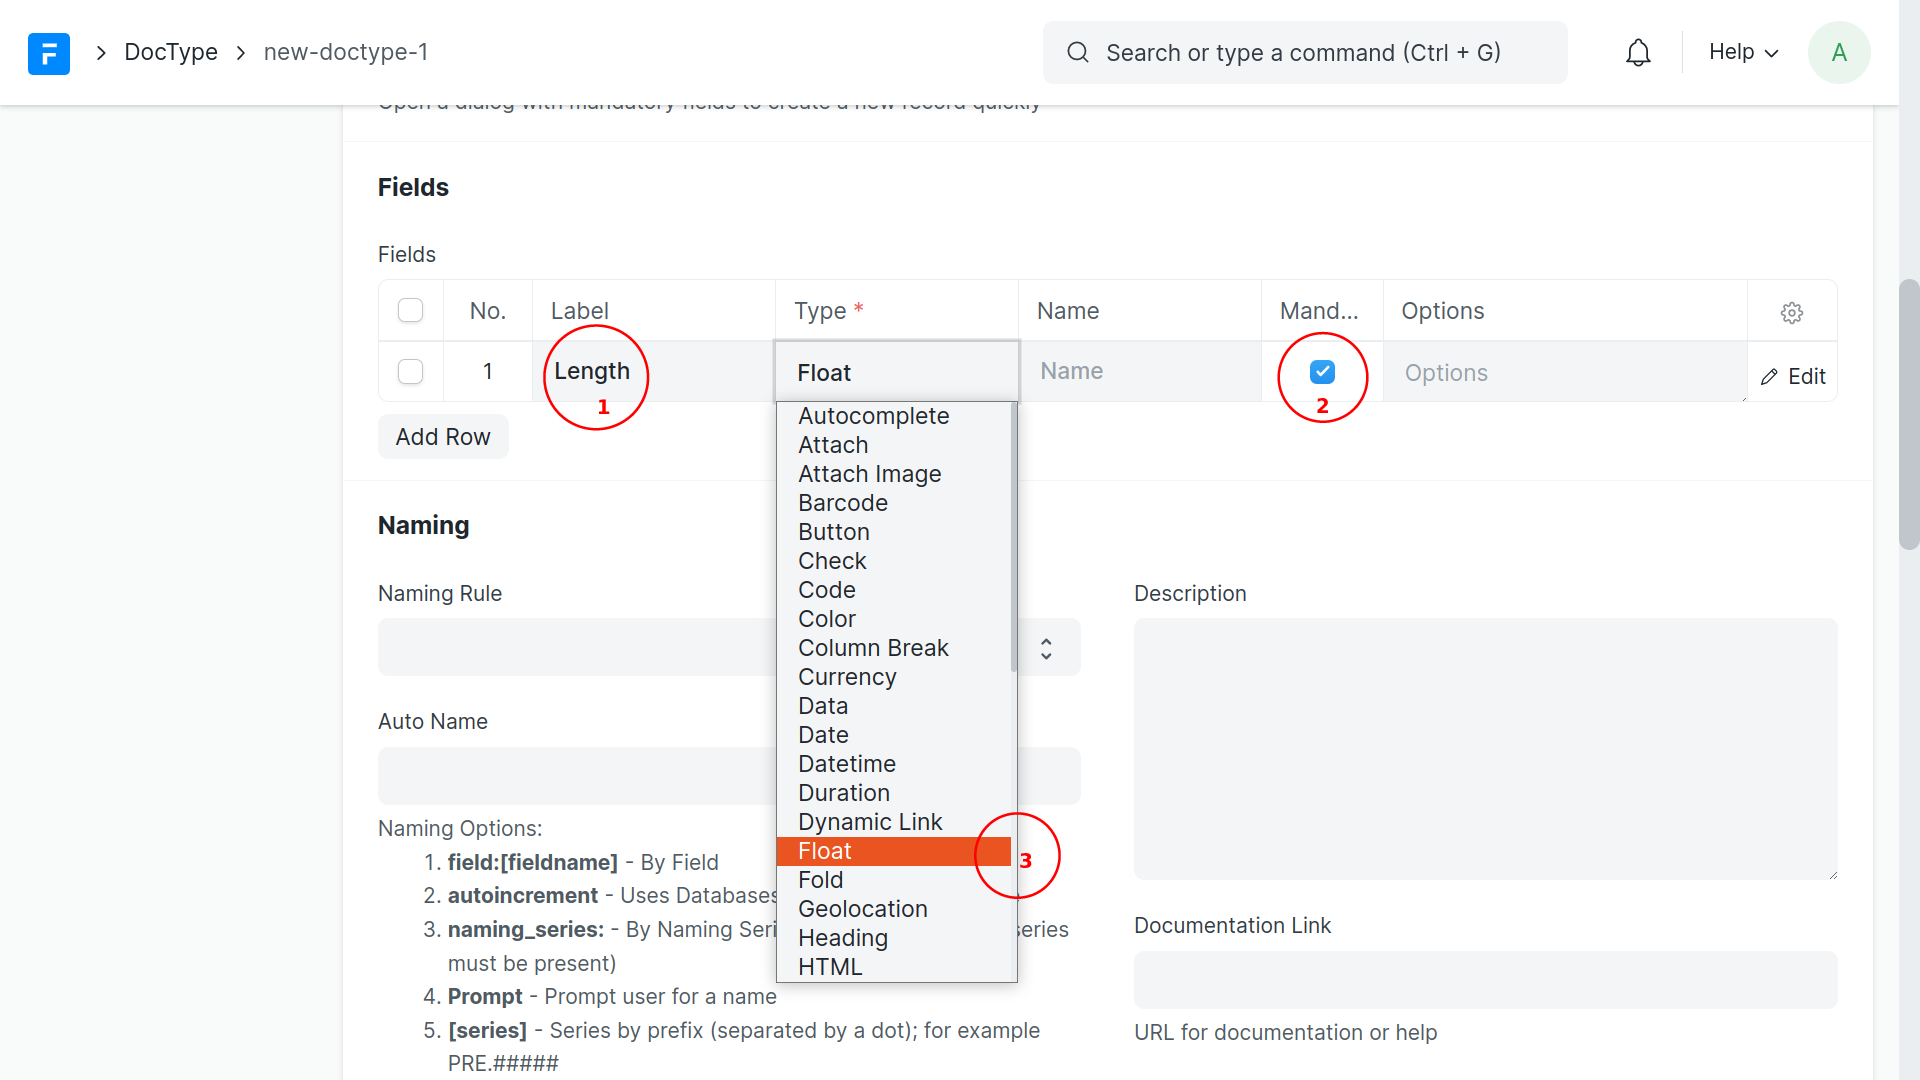Click the Type field showing Float

pyautogui.click(x=896, y=373)
